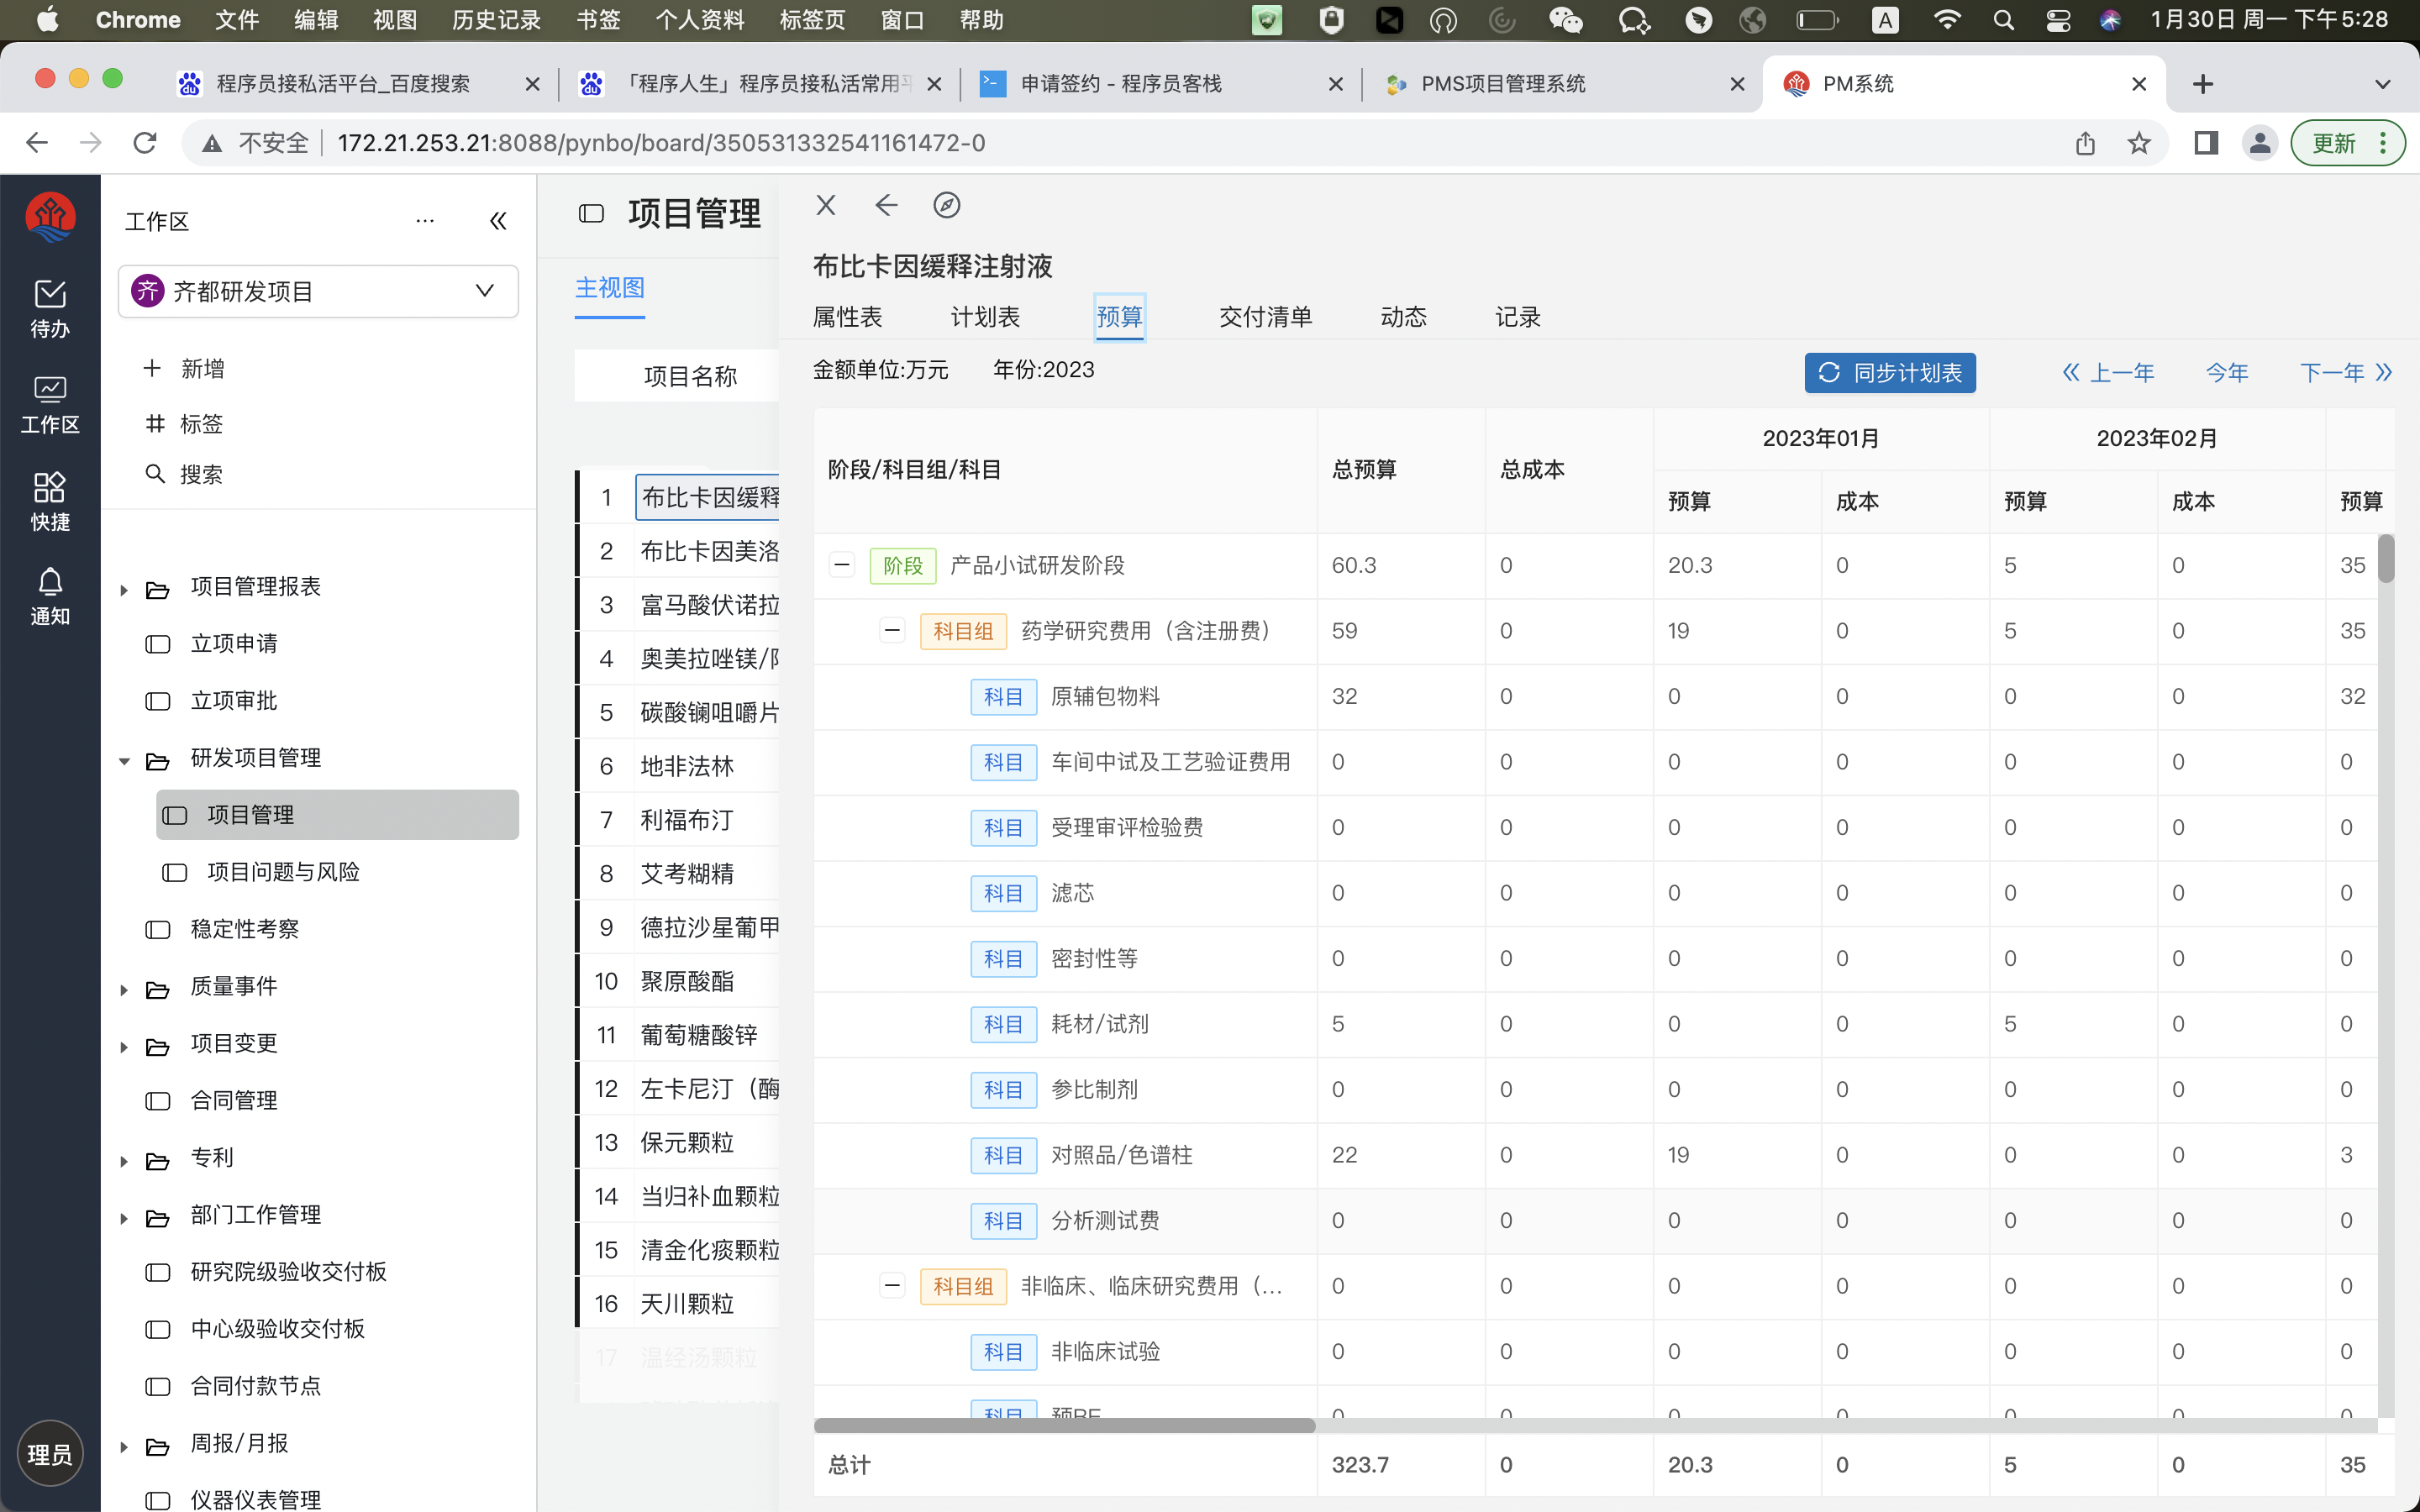Collapse the workspace panel with double chevron
2420x1512 pixels.
click(x=498, y=221)
